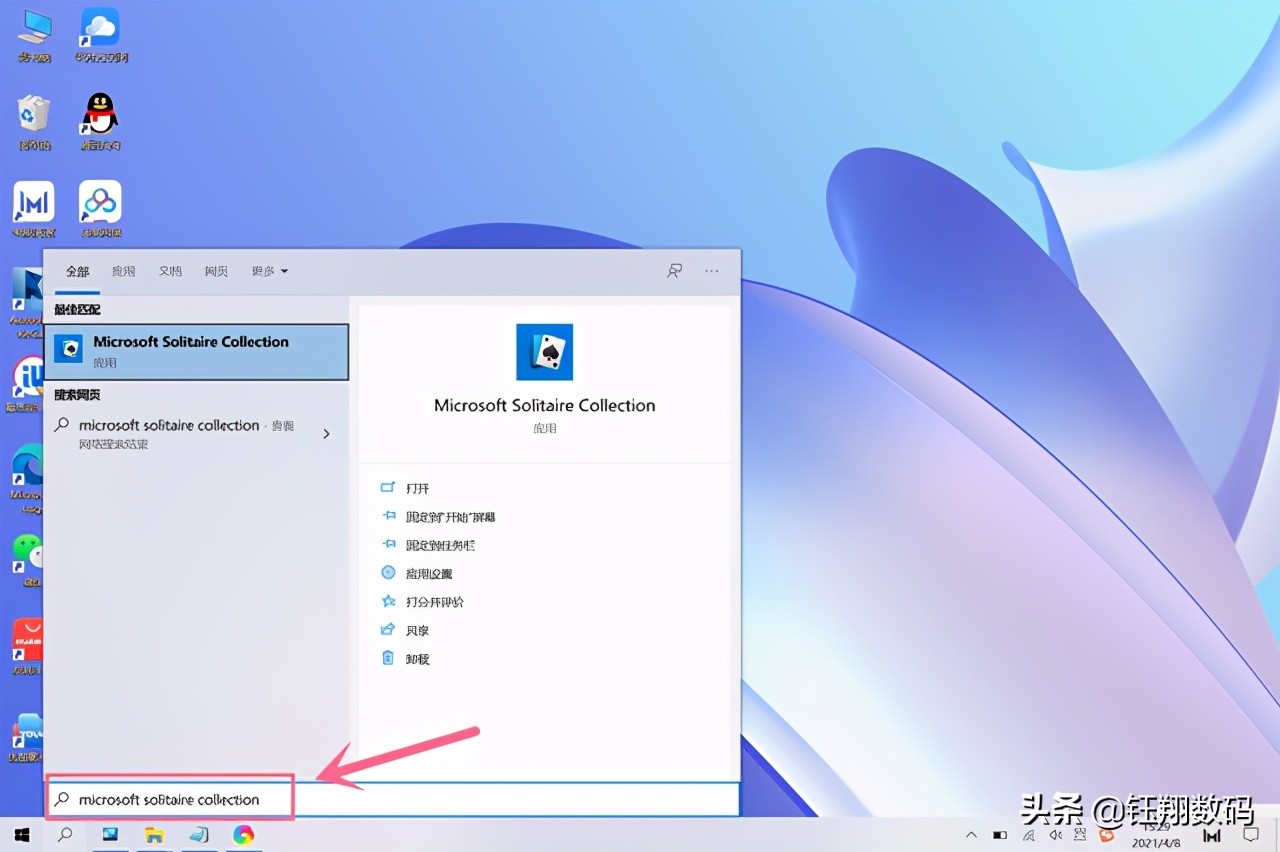
Task: Open File Explorer from the taskbar
Action: (x=154, y=834)
